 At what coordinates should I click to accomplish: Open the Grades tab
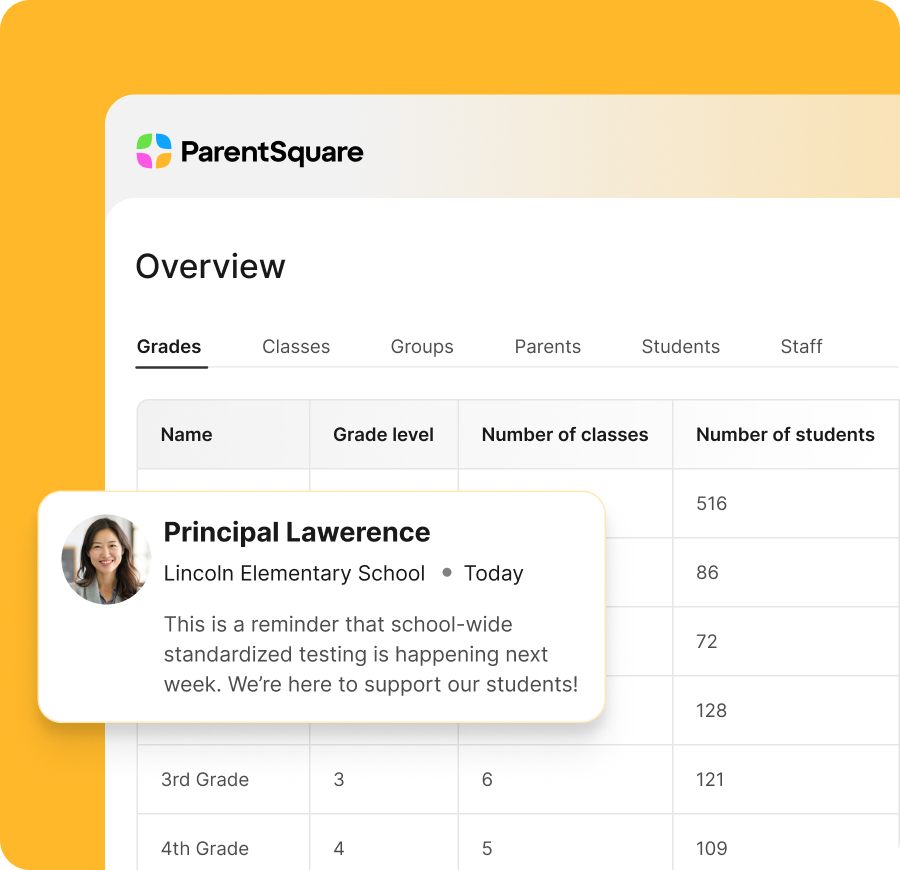tap(169, 347)
